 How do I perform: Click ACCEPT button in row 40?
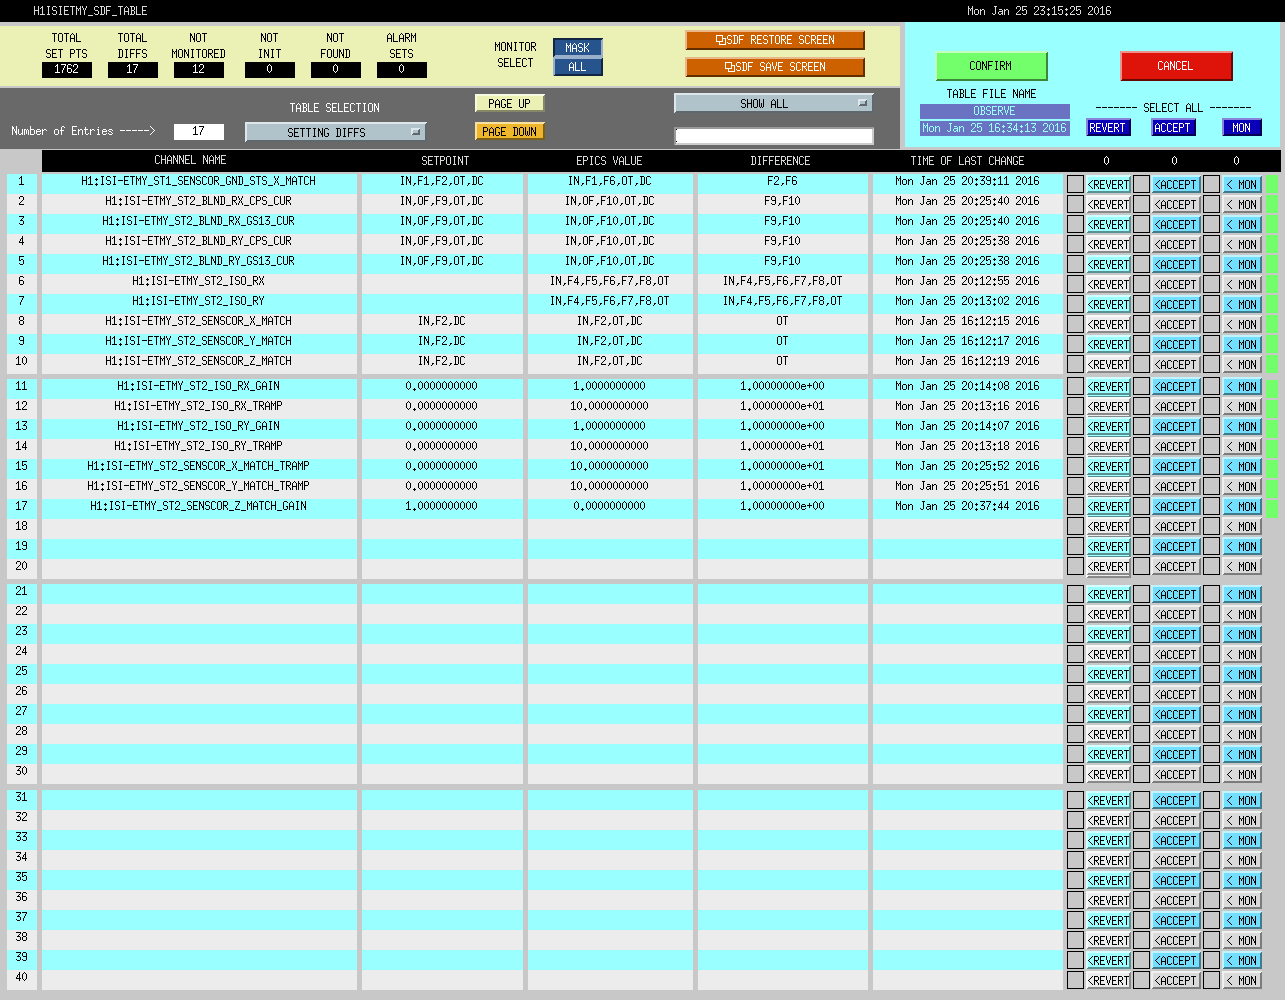[x=1177, y=981]
